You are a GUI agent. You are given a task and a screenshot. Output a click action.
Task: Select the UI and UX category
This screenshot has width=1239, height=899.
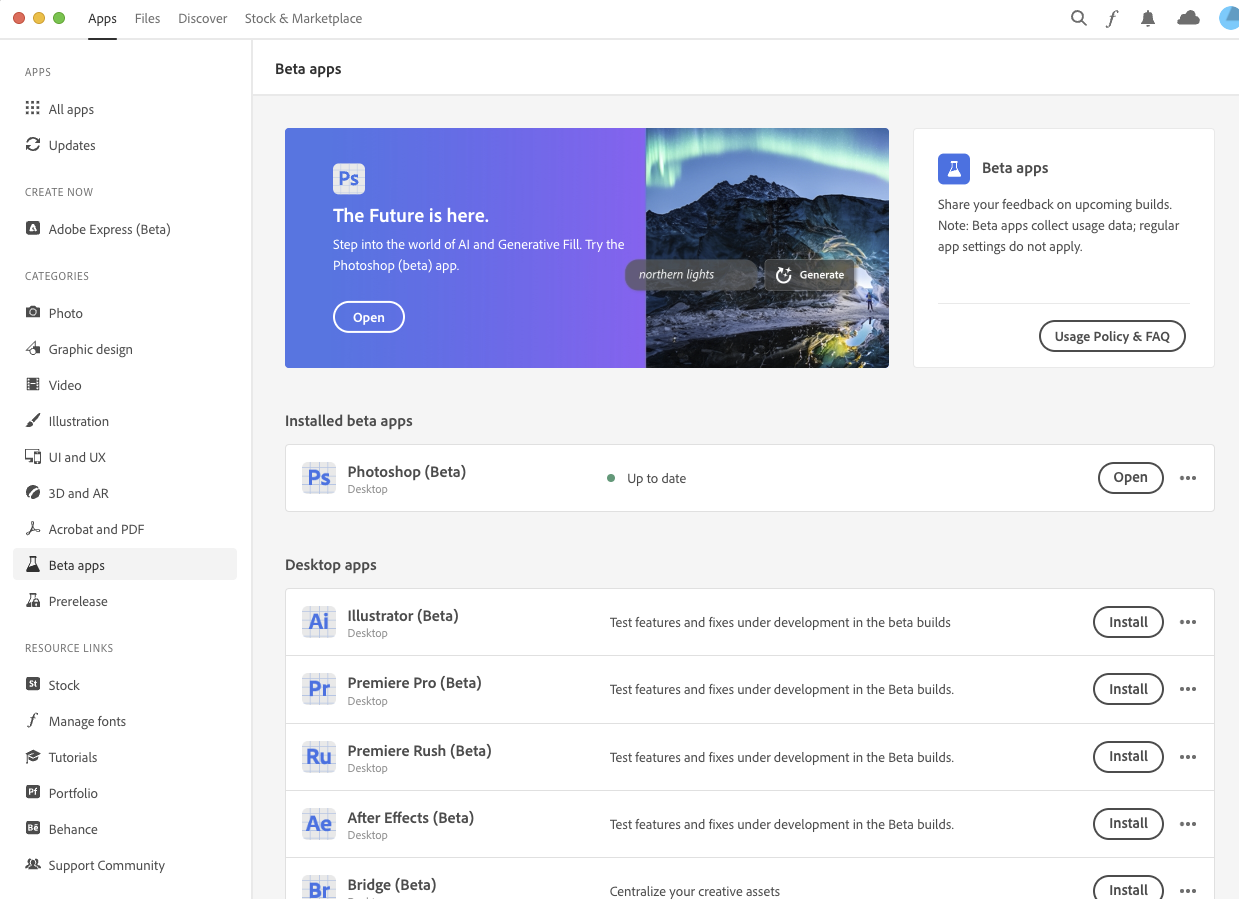[x=125, y=457]
